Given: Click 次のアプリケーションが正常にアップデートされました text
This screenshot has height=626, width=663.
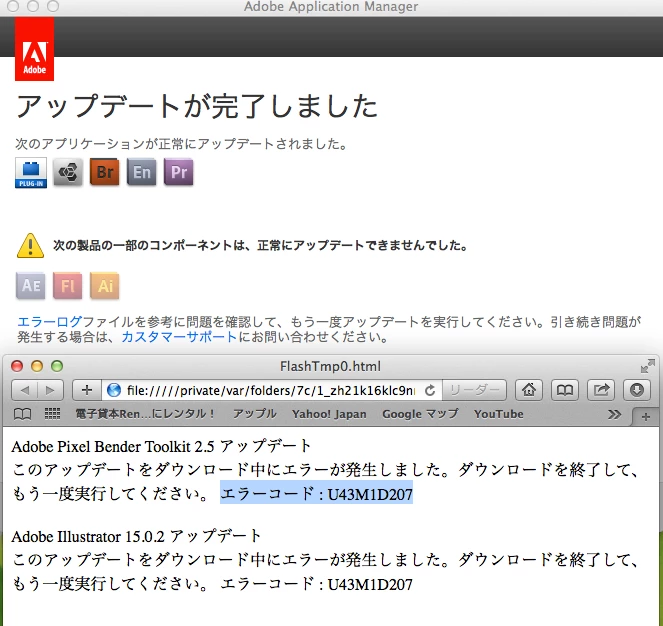Looking at the screenshot, I should pos(181,144).
